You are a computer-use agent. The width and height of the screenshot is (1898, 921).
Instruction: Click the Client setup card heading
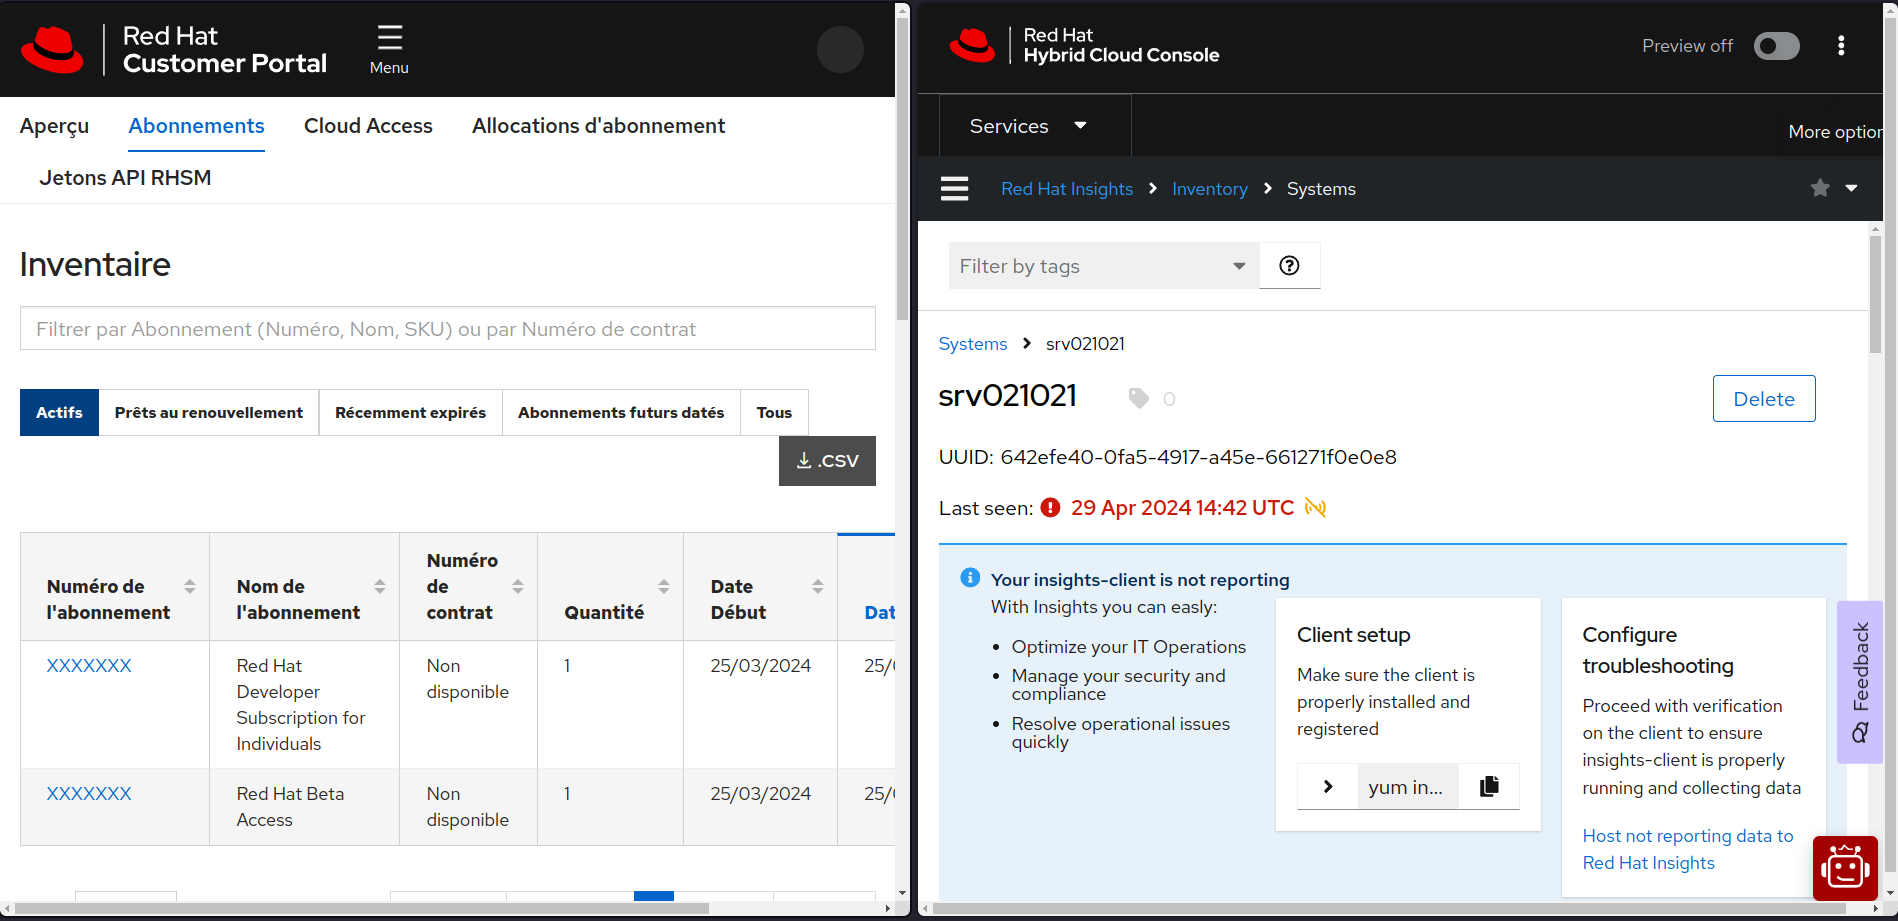tap(1353, 635)
